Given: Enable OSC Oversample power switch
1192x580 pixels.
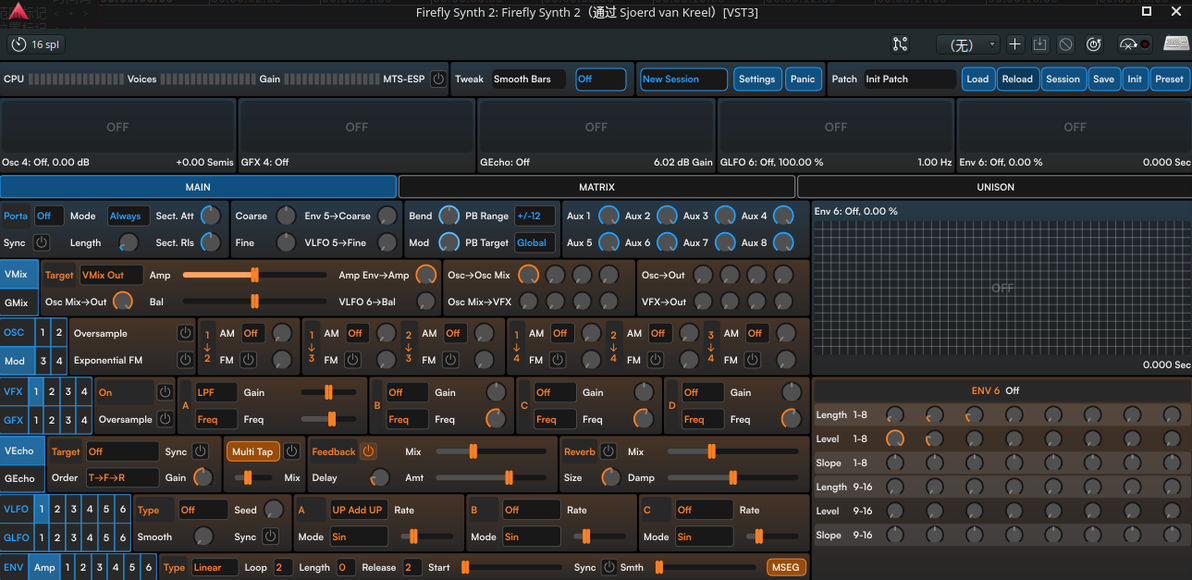Looking at the screenshot, I should pyautogui.click(x=185, y=333).
